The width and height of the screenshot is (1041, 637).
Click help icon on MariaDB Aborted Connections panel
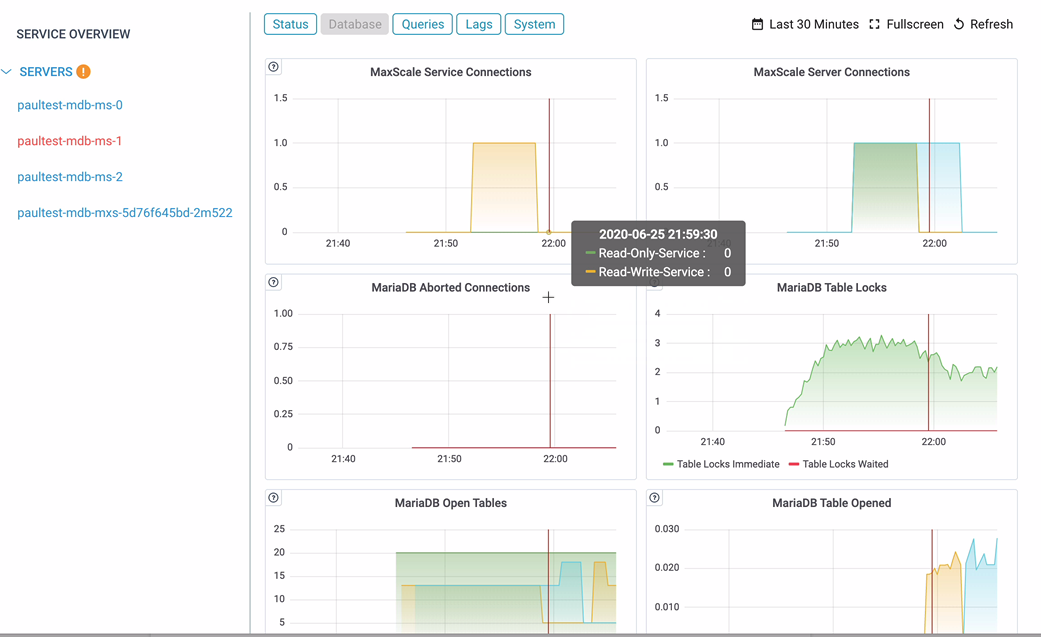274,283
